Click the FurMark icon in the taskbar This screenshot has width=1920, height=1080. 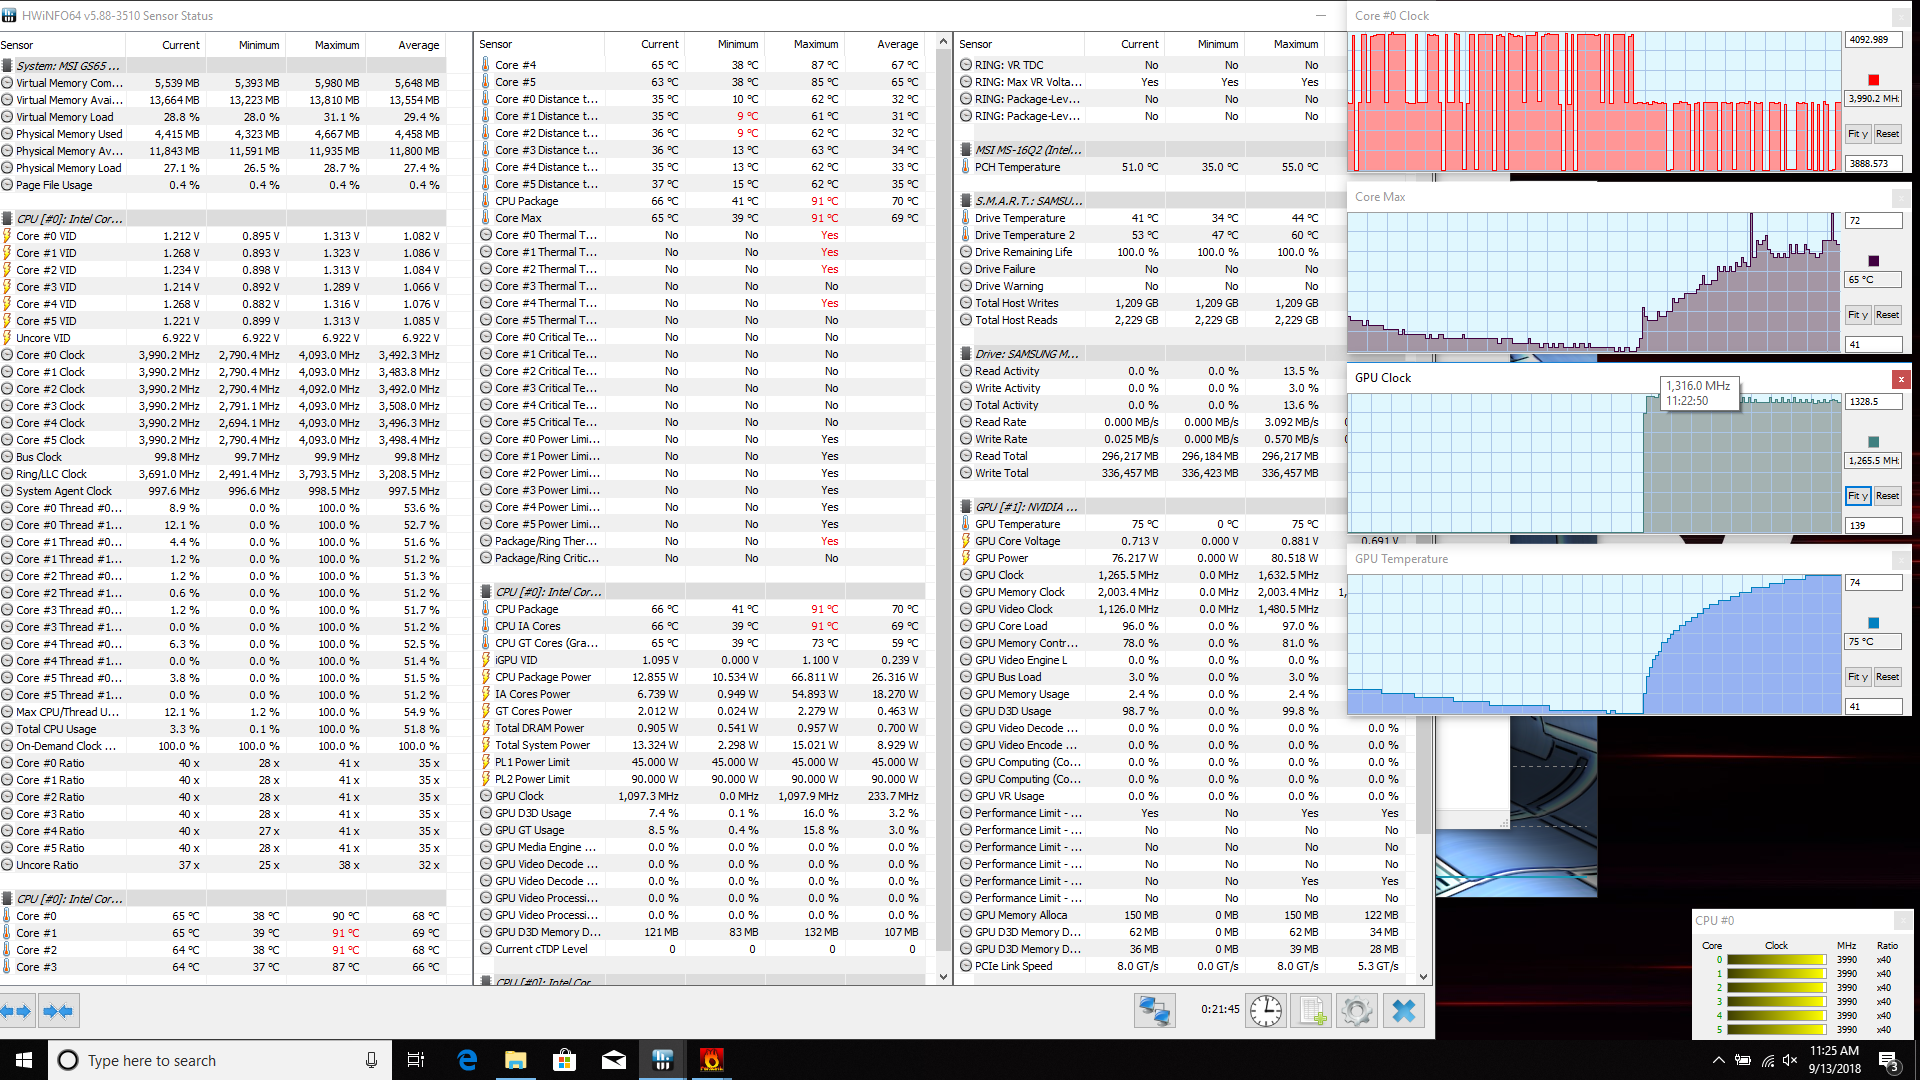coord(711,1060)
